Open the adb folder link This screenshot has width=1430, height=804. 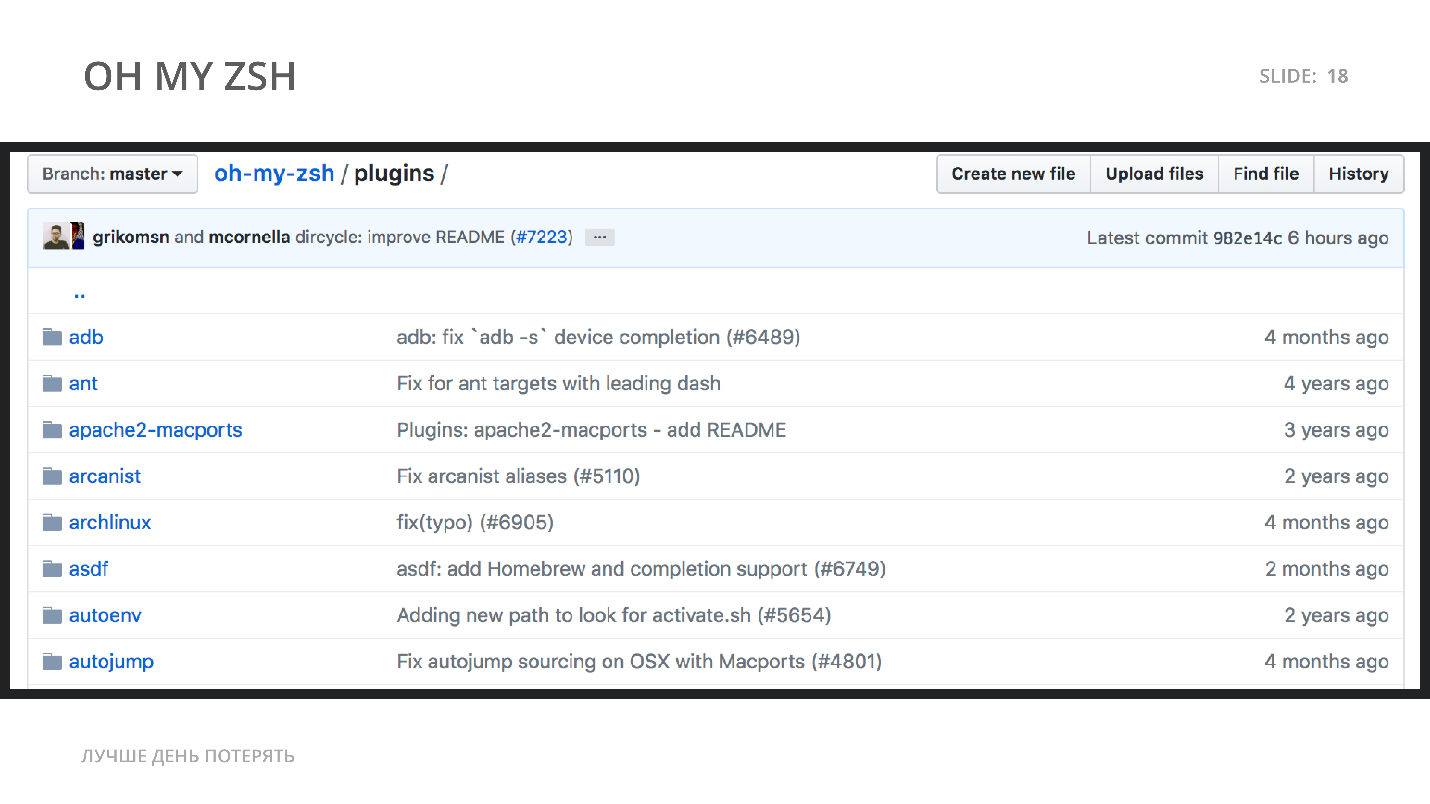(86, 337)
